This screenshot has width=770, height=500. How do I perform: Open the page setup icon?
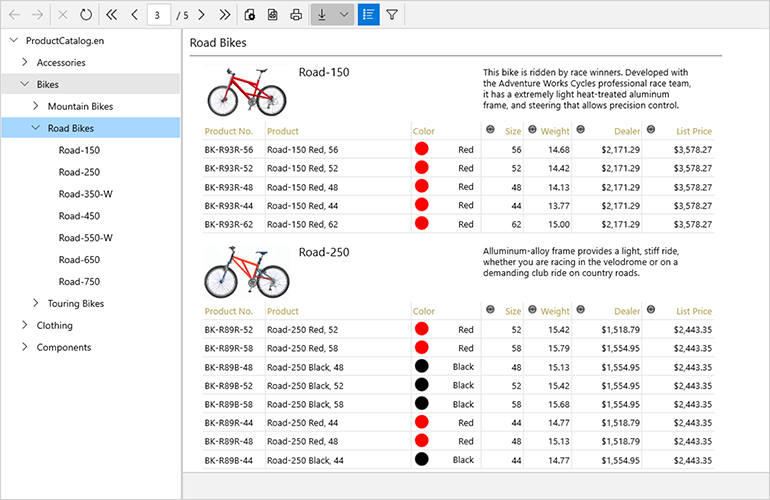[x=273, y=15]
